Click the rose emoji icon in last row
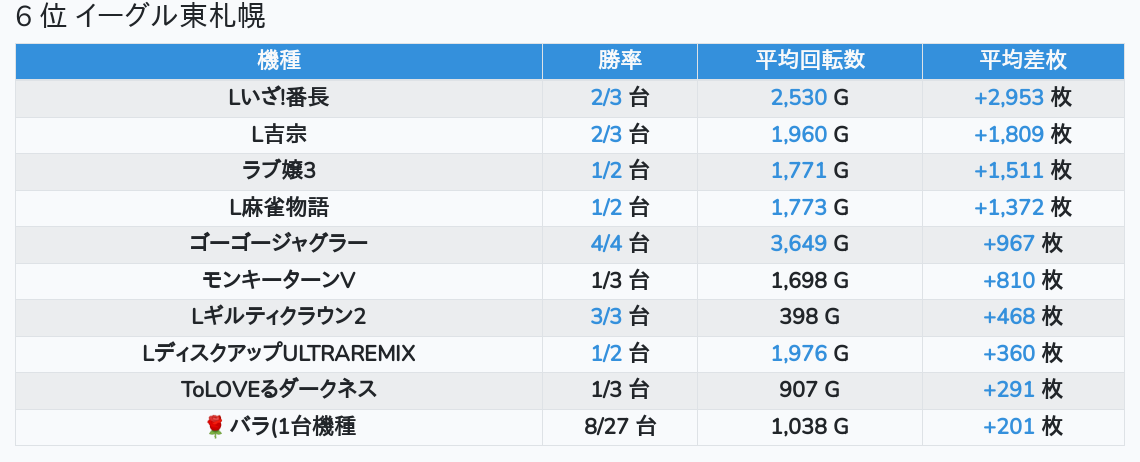The height and width of the screenshot is (462, 1140). tap(214, 427)
